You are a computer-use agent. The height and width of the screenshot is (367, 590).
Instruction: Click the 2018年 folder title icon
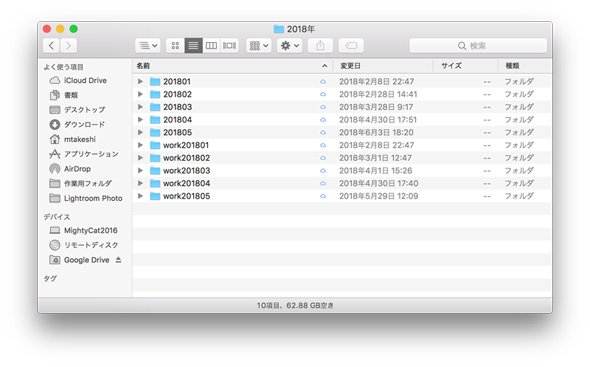coord(279,29)
